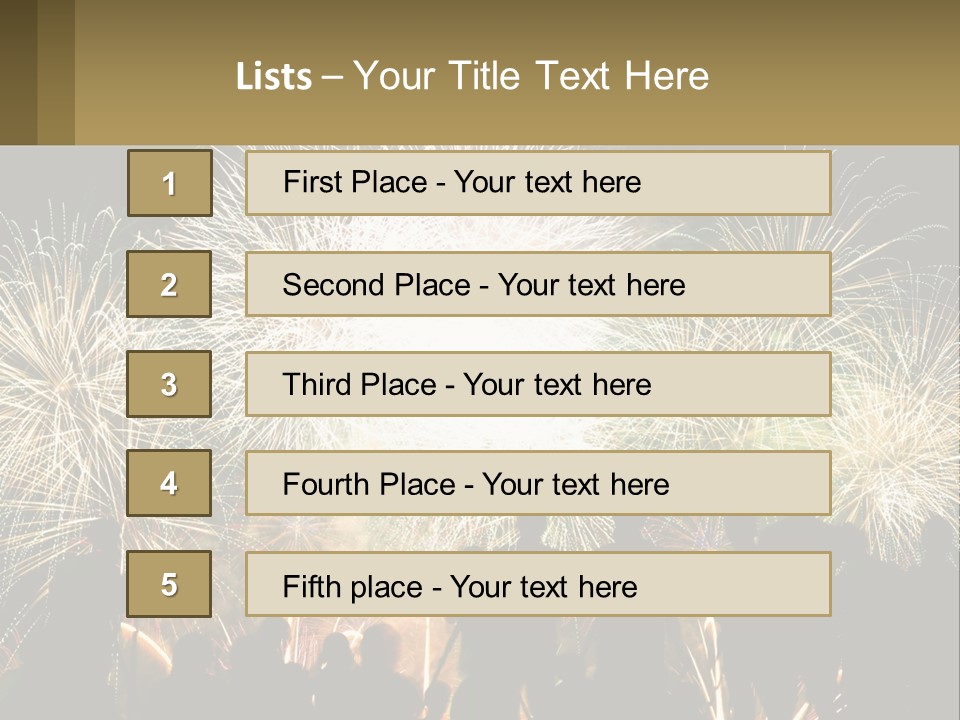Select the number 4 box
The image size is (960, 720).
pos(169,483)
